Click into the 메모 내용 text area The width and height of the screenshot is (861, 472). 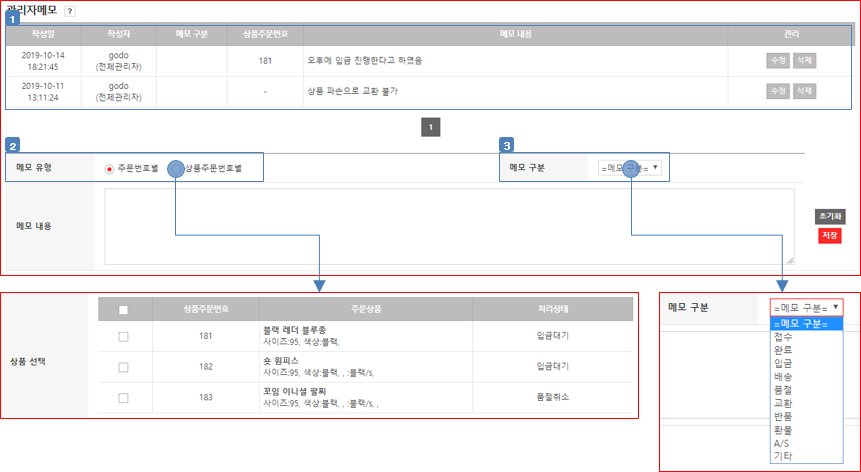(x=449, y=227)
